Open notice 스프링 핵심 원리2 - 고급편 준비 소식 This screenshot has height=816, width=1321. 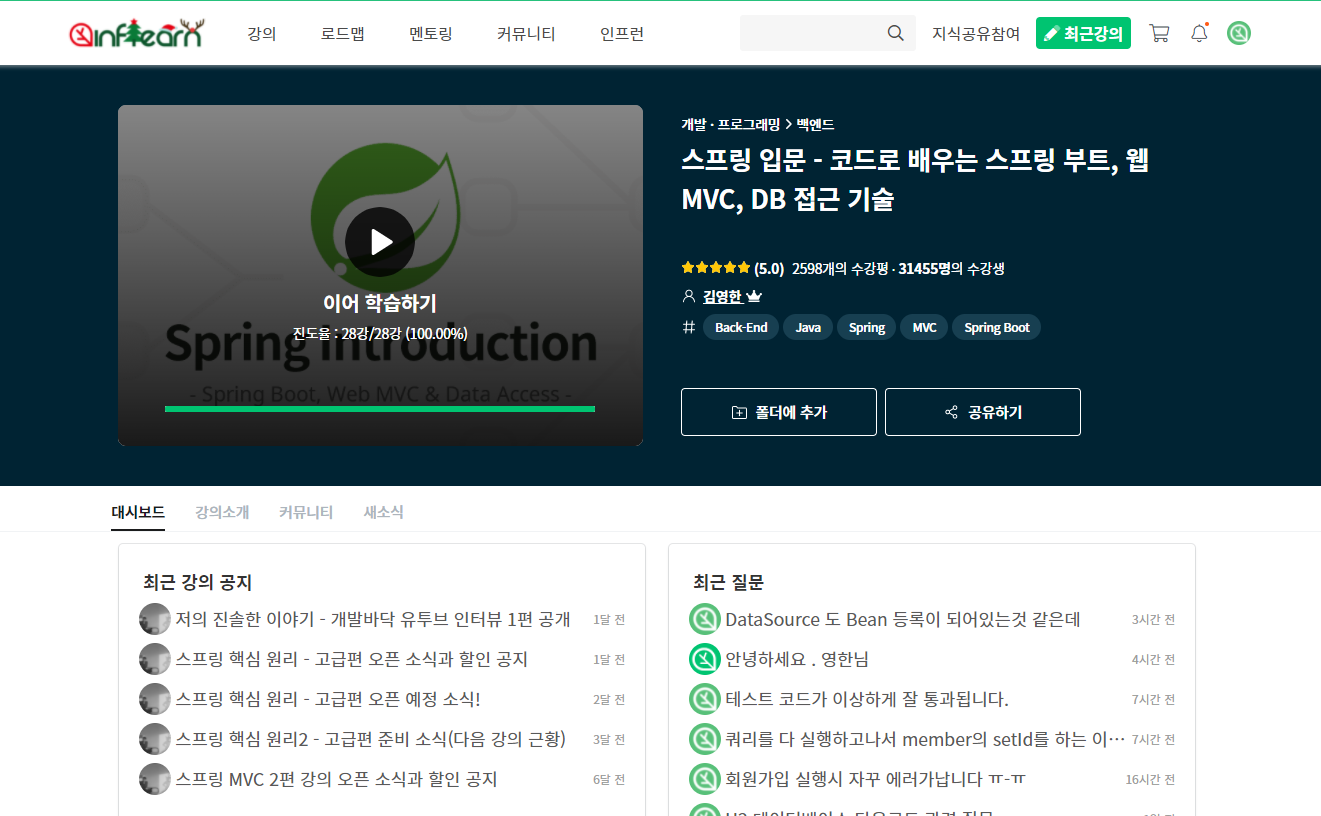[x=371, y=739]
